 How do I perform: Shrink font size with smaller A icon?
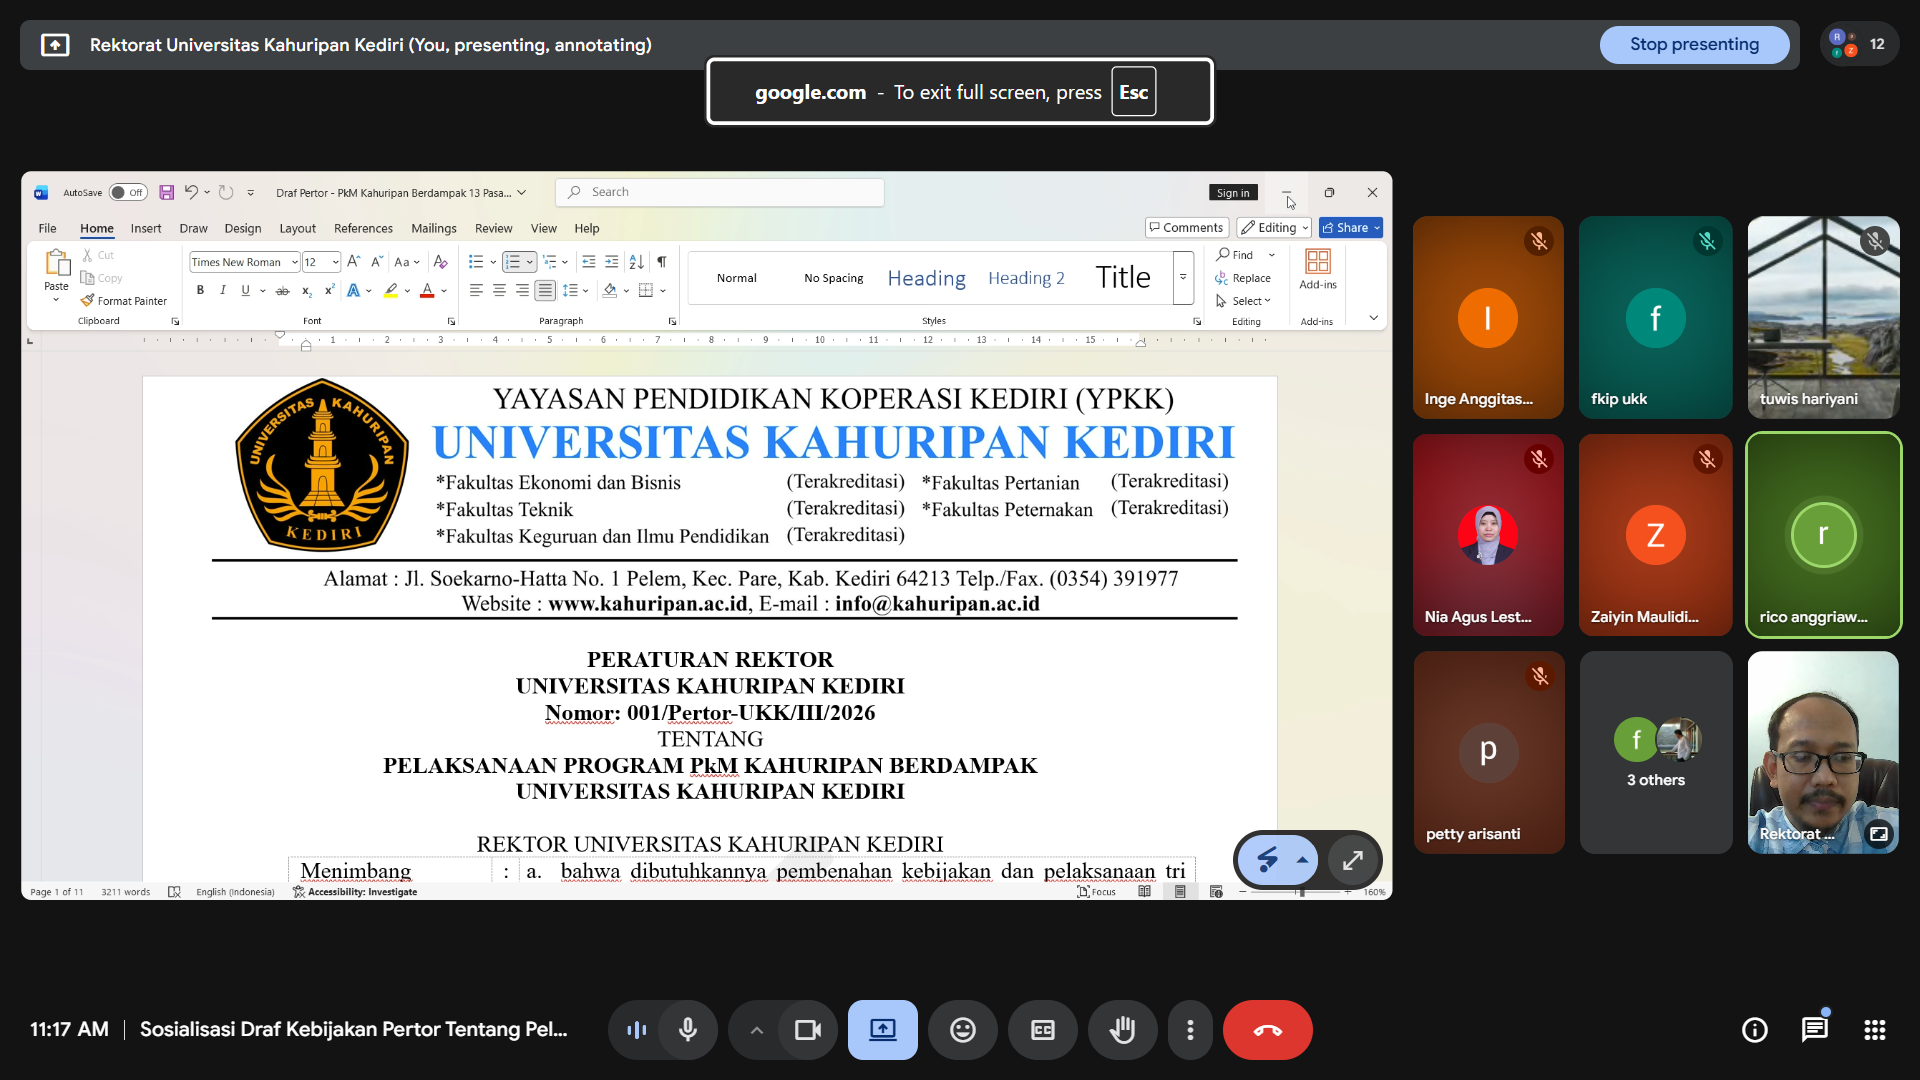(377, 262)
